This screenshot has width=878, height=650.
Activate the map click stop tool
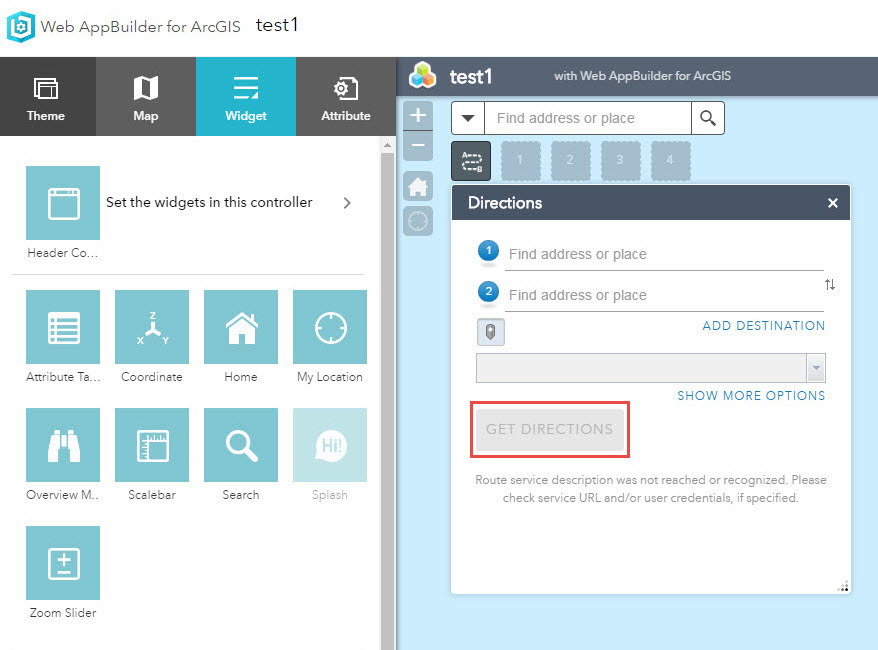(x=491, y=332)
